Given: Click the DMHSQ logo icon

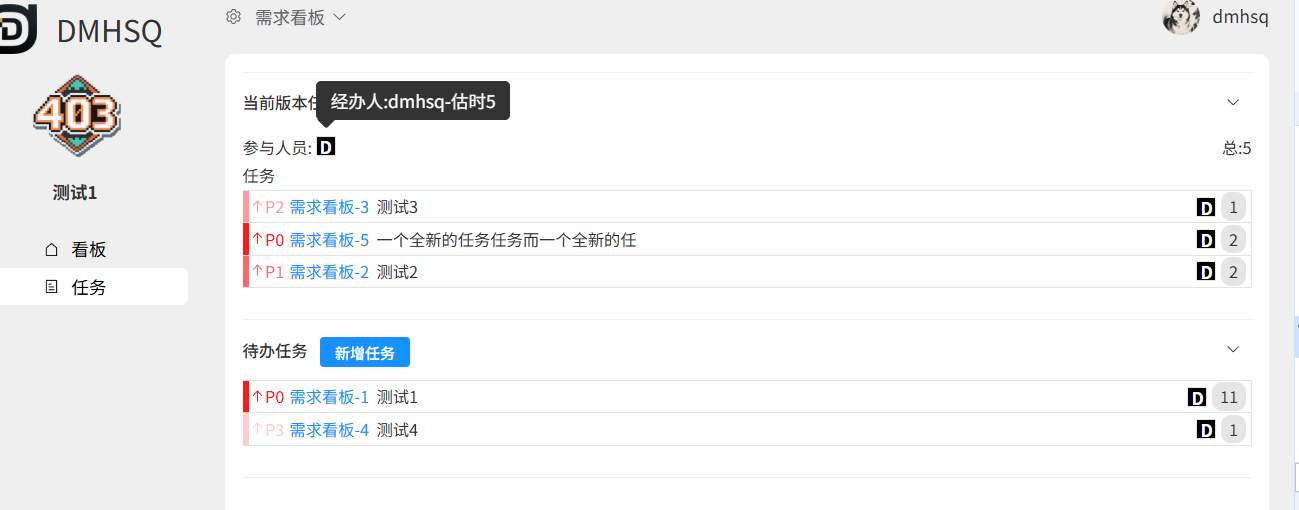Looking at the screenshot, I should (x=17, y=27).
